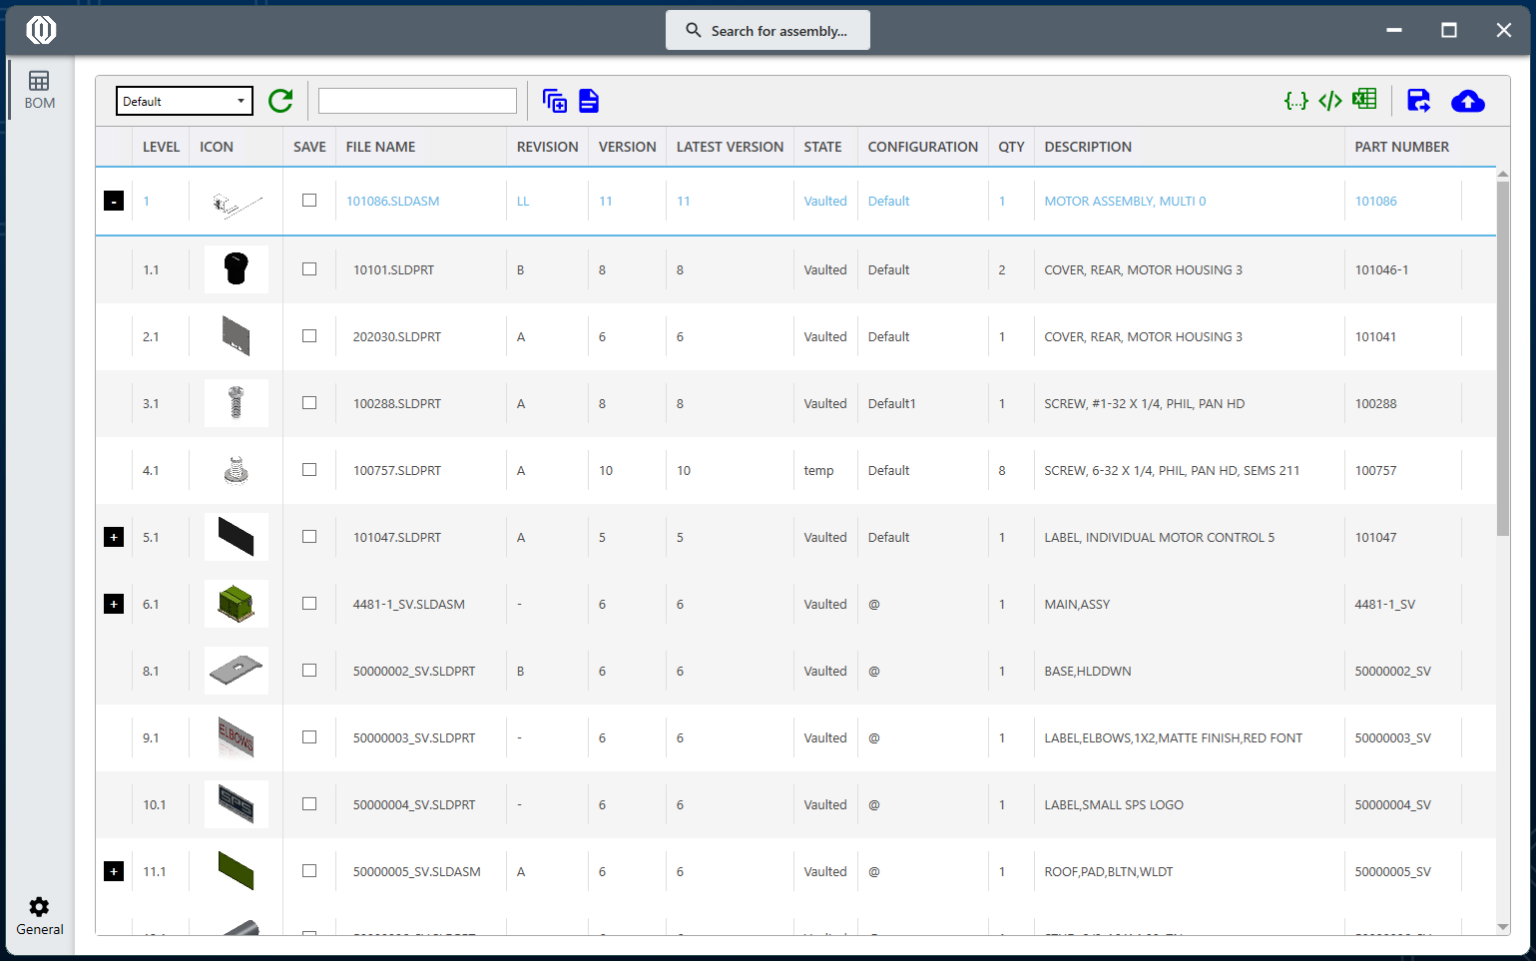The height and width of the screenshot is (961, 1536).
Task: Check the Save box for 100757.SLDPRT
Action: point(309,469)
